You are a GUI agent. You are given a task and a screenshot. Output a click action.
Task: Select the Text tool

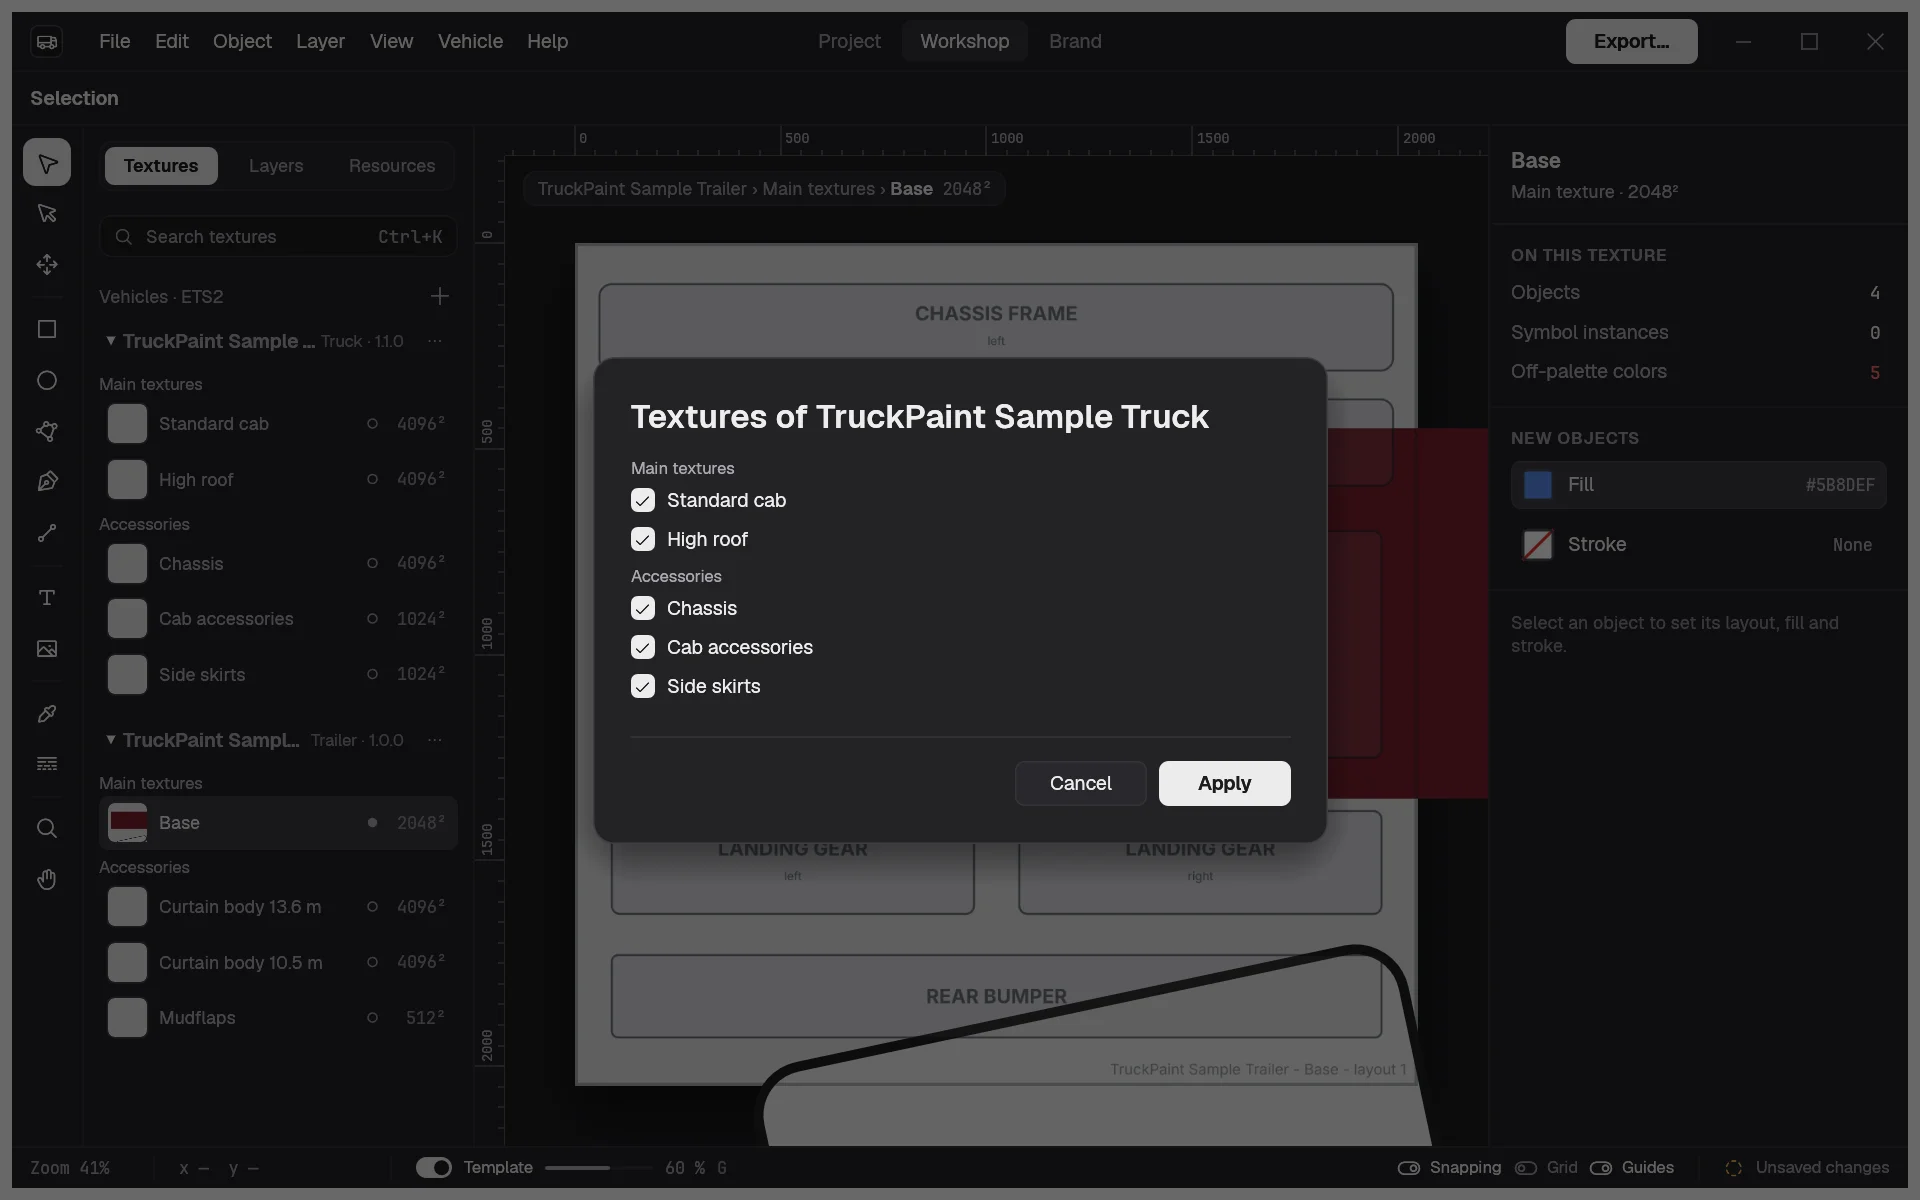47,598
